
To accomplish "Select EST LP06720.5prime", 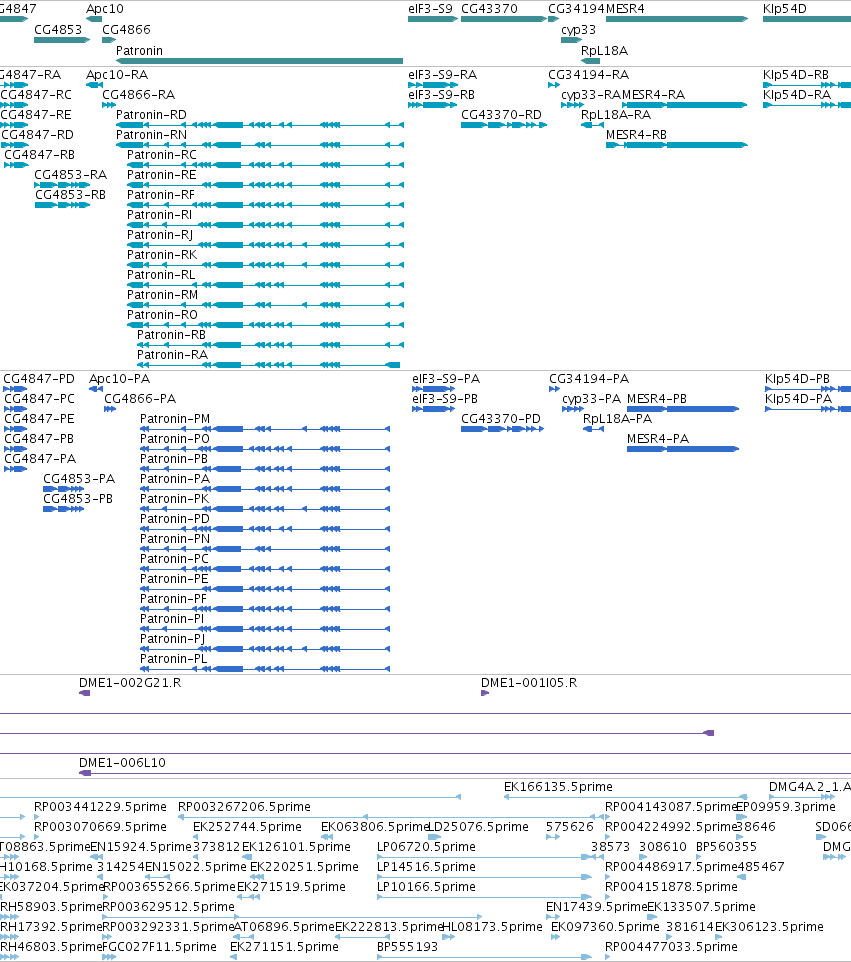I will (x=426, y=847).
